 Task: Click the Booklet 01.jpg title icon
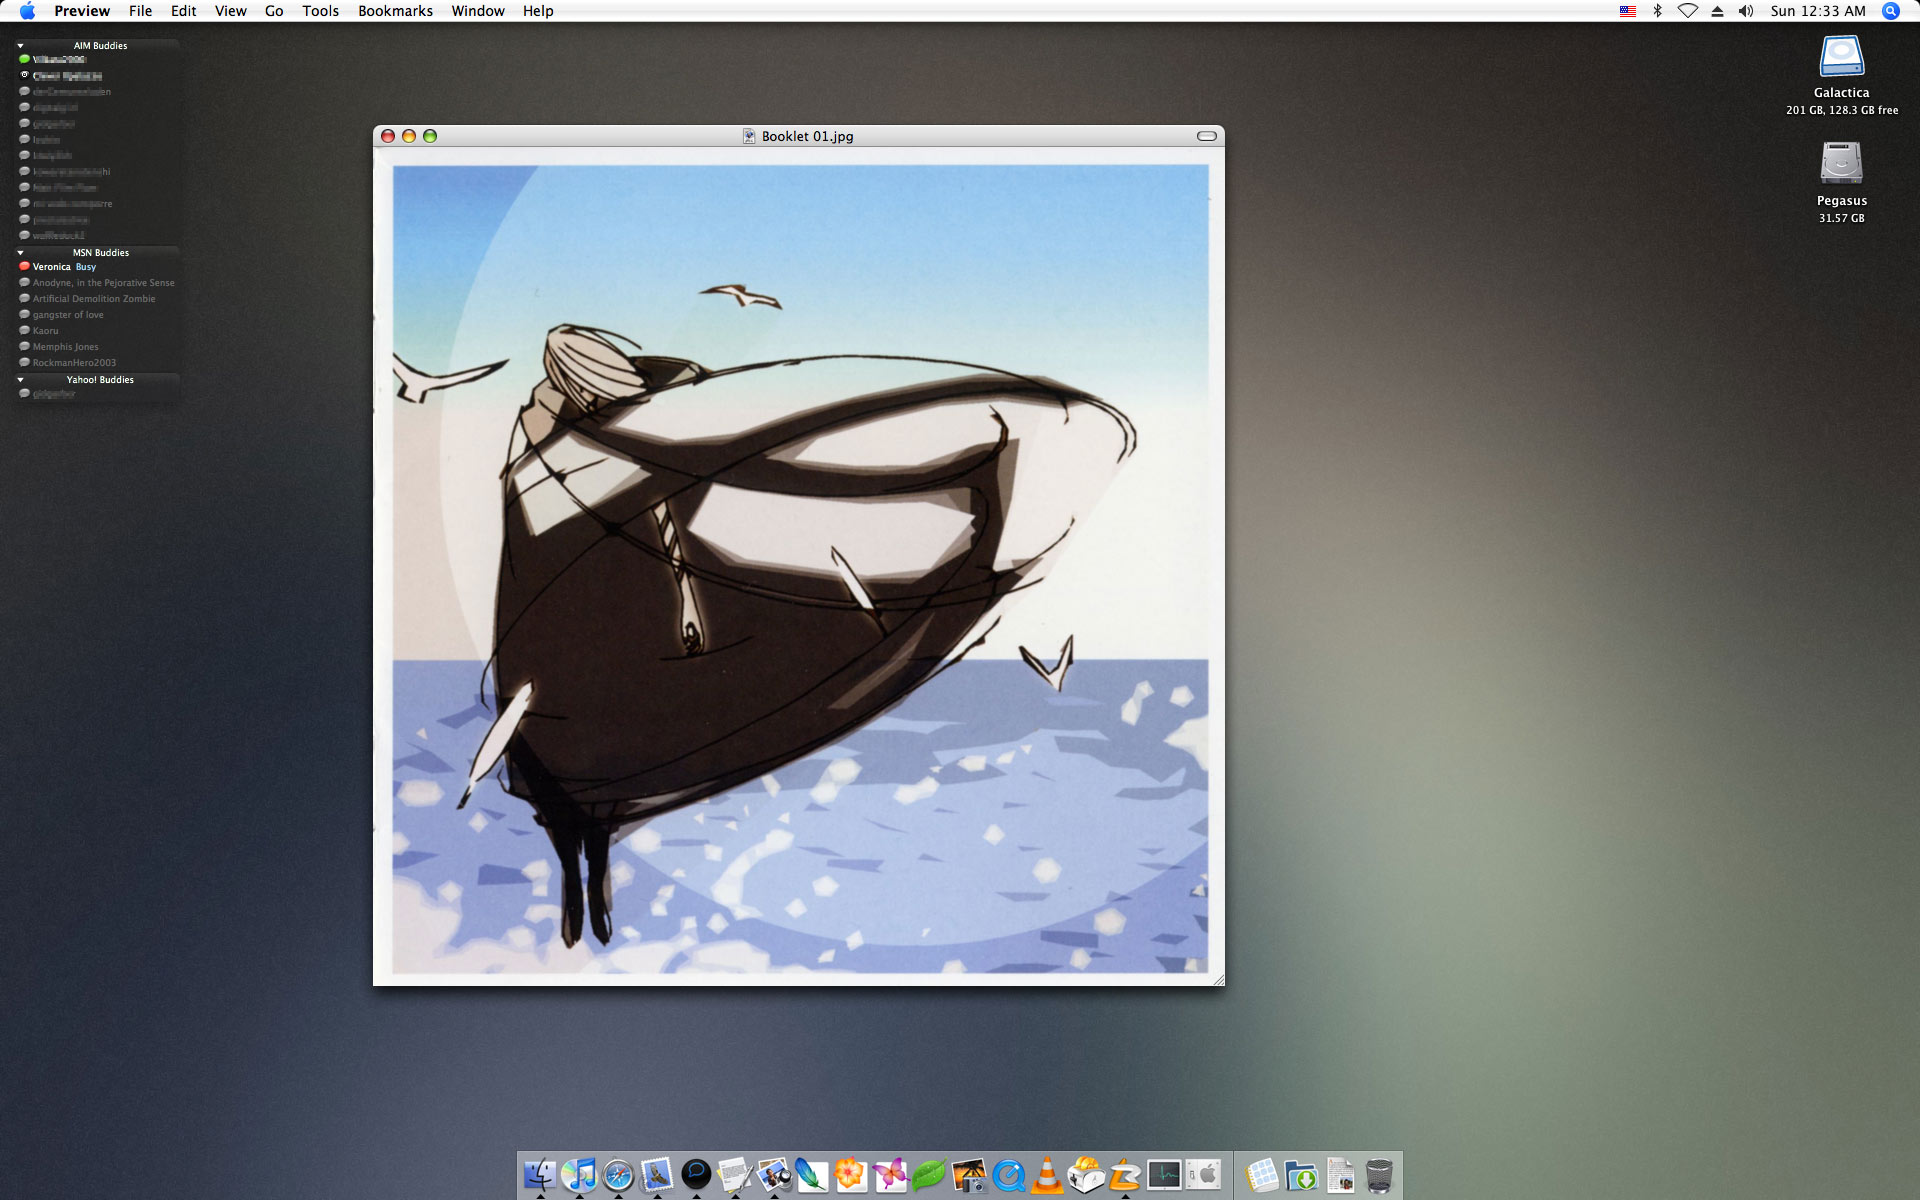pos(748,136)
